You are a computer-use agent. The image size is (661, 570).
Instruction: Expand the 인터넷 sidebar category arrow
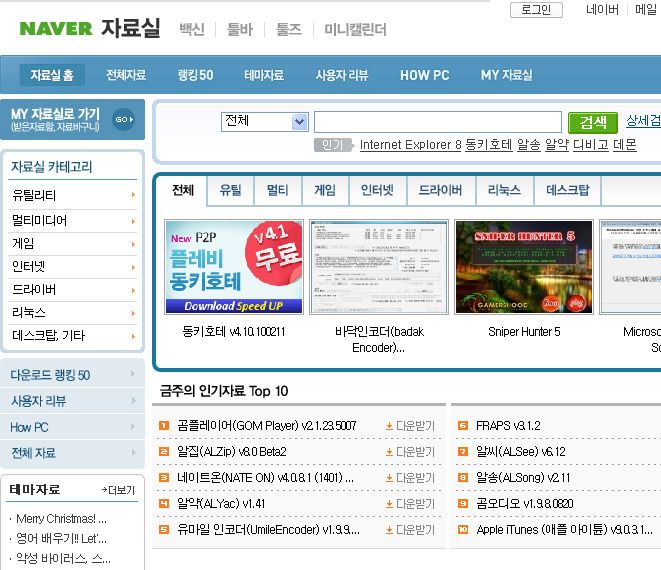coord(133,267)
